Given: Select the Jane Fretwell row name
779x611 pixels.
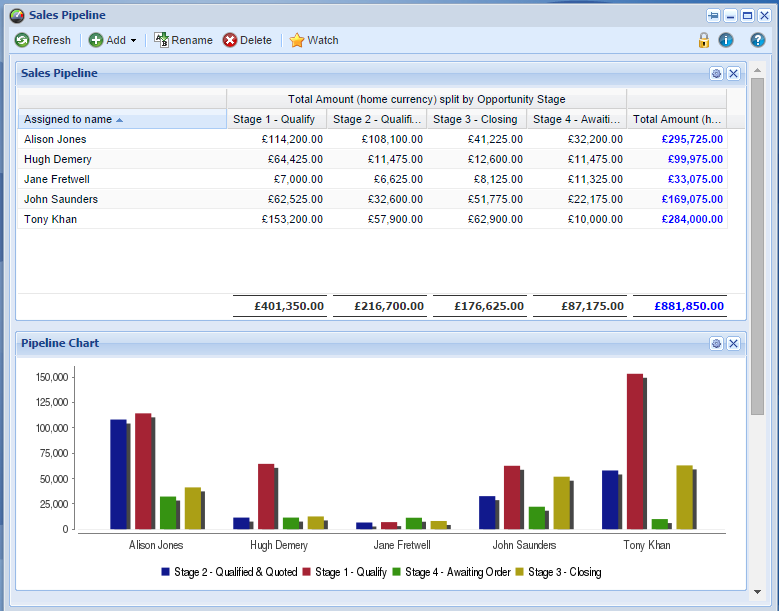Looking at the screenshot, I should [57, 179].
